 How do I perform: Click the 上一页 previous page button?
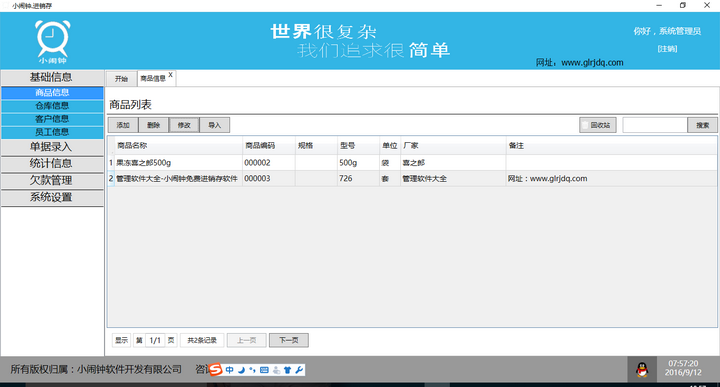[247, 340]
